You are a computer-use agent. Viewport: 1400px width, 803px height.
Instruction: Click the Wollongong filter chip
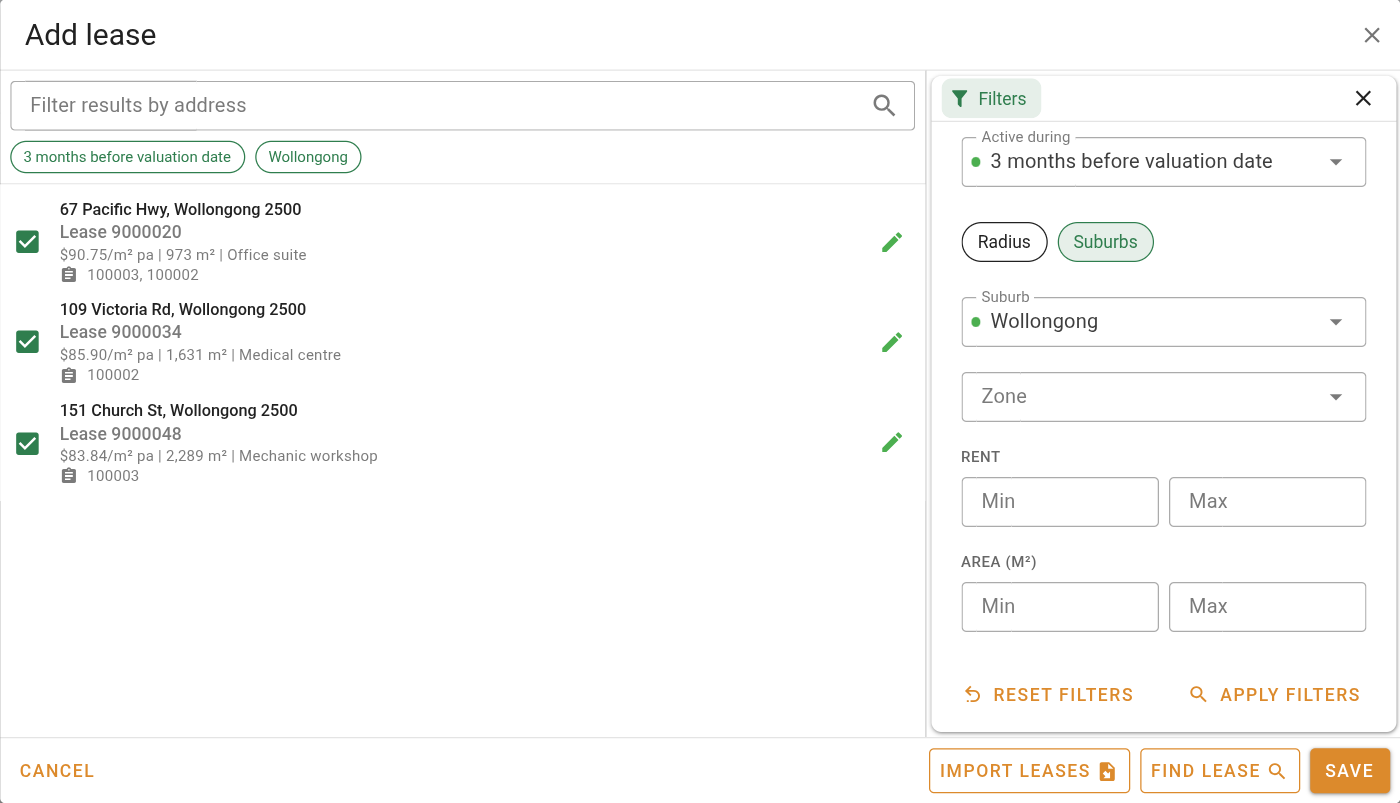(x=308, y=157)
